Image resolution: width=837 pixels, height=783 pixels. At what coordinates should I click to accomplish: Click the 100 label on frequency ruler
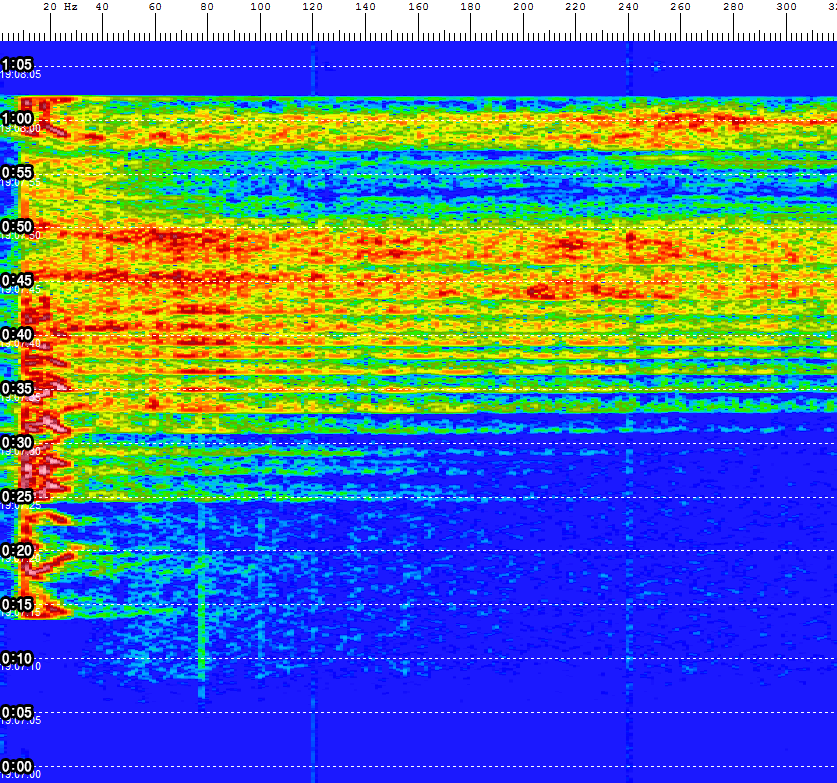coord(260,7)
